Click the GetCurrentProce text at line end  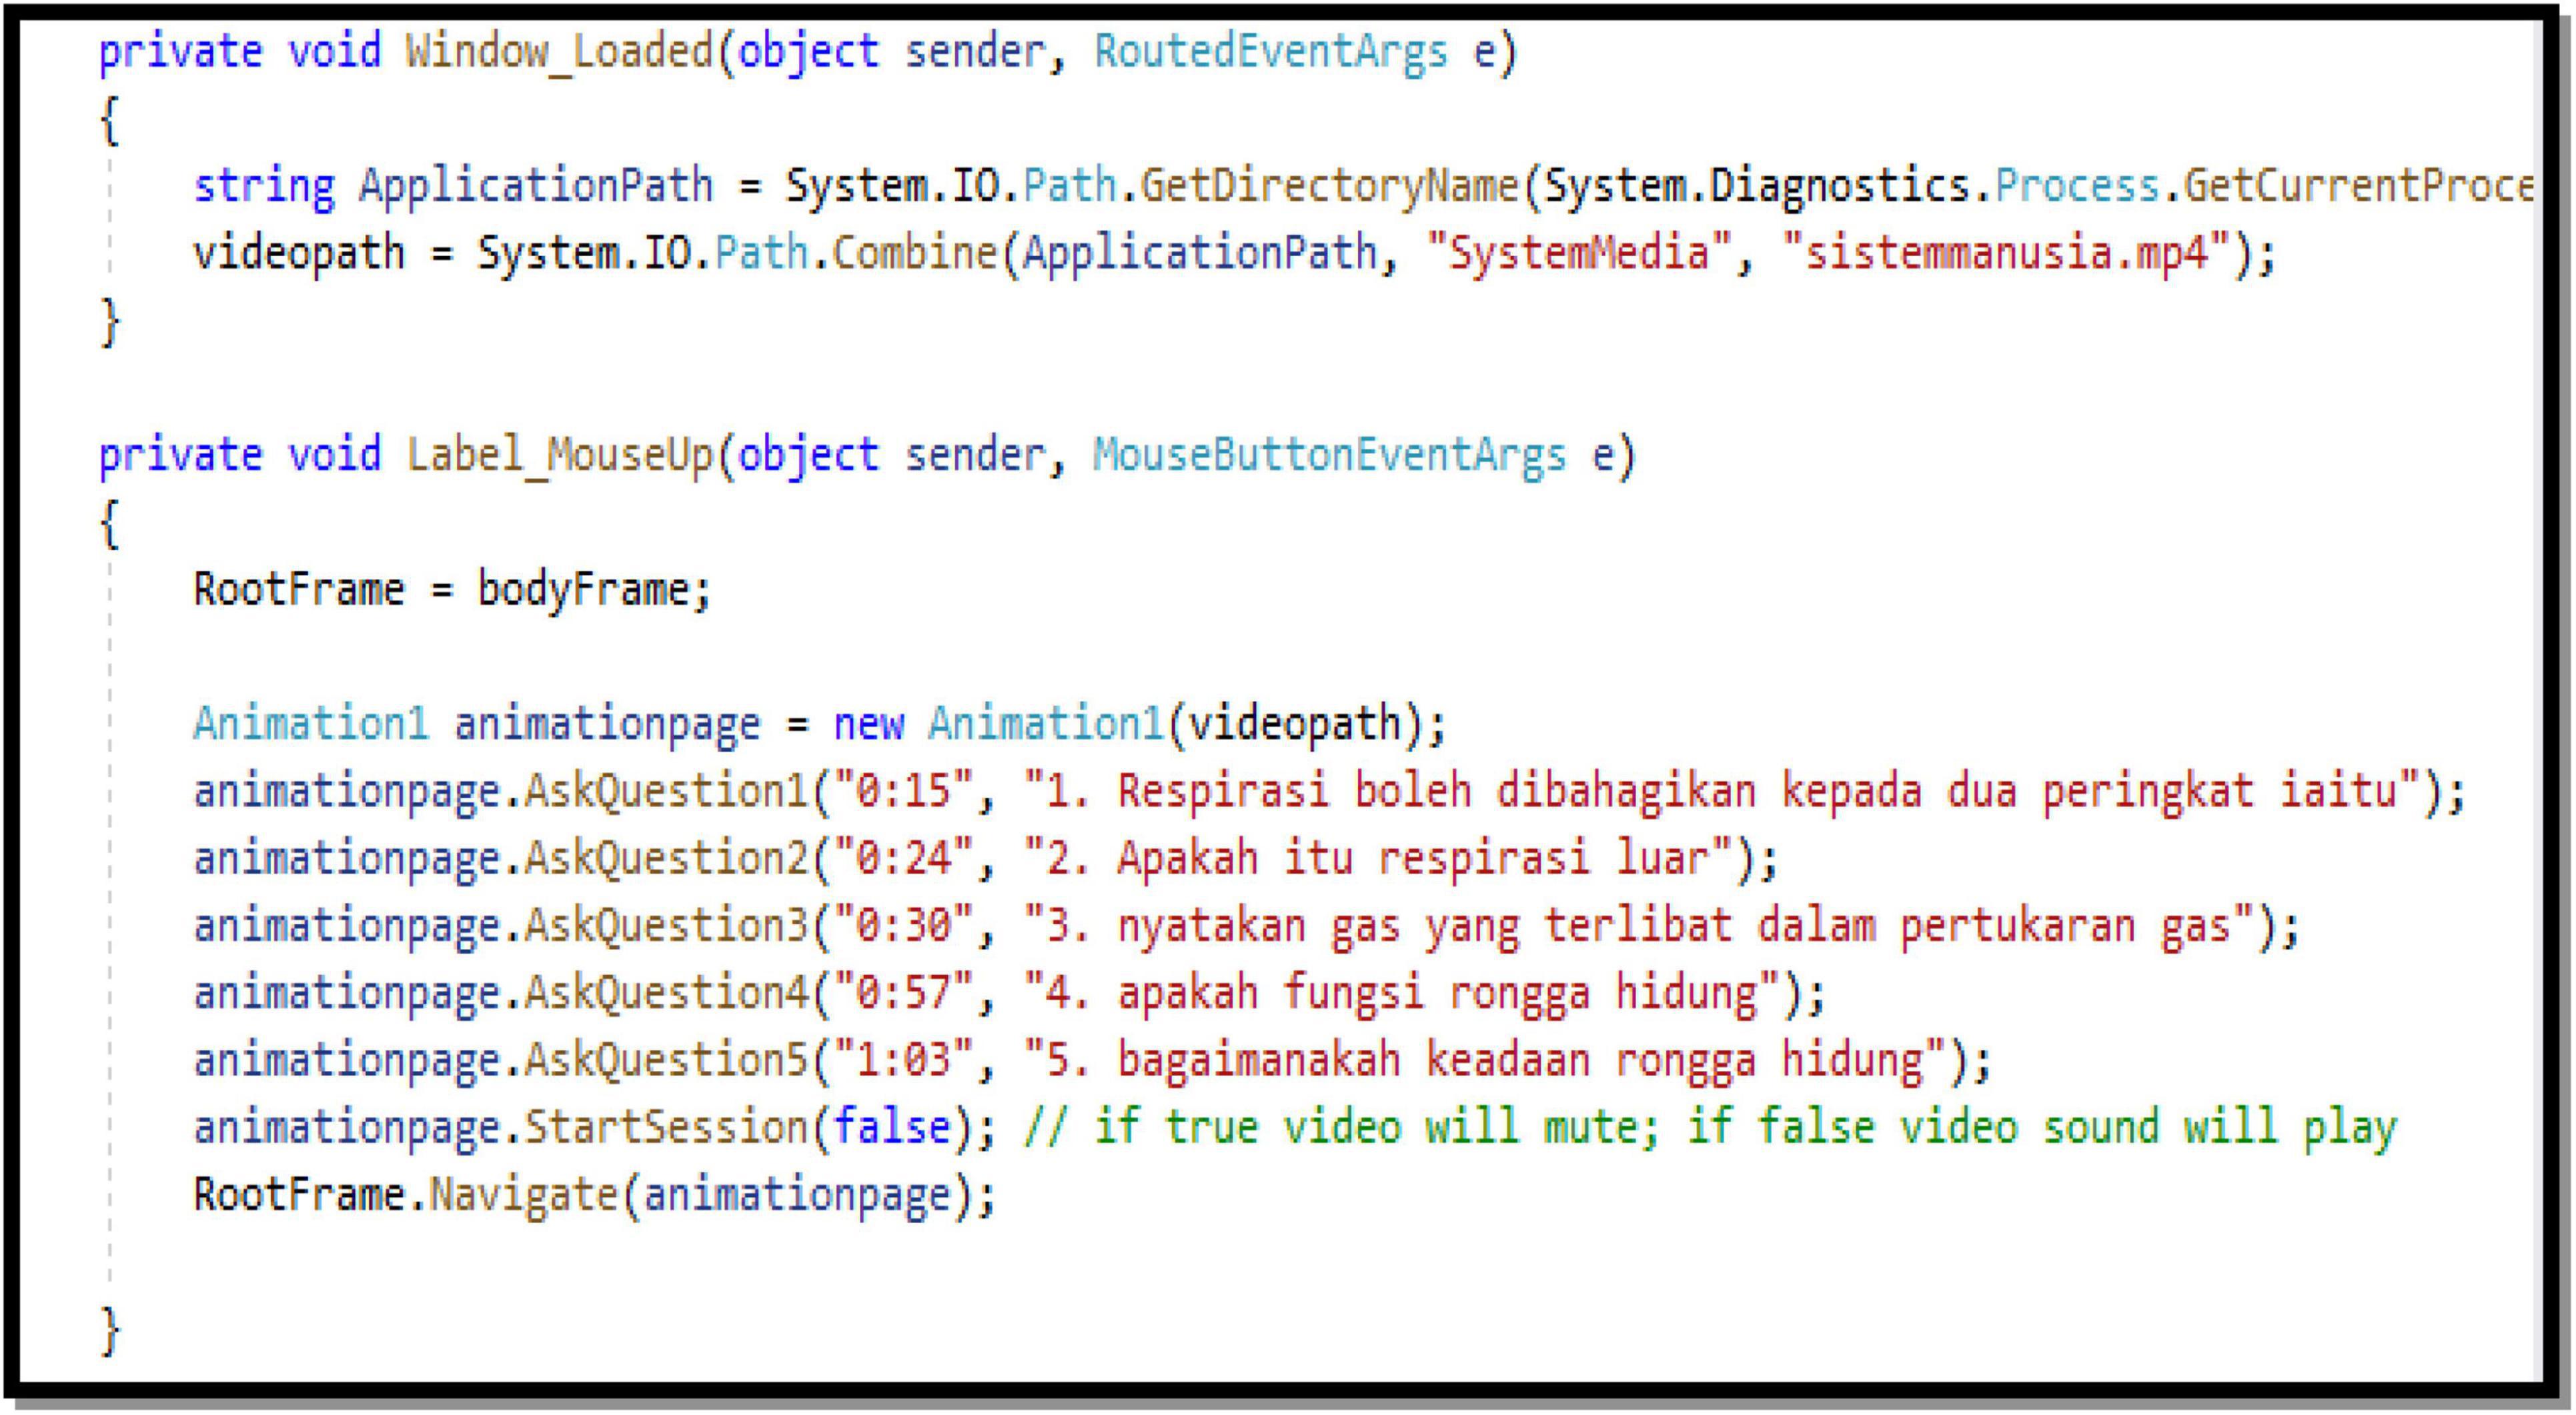pos(2358,186)
